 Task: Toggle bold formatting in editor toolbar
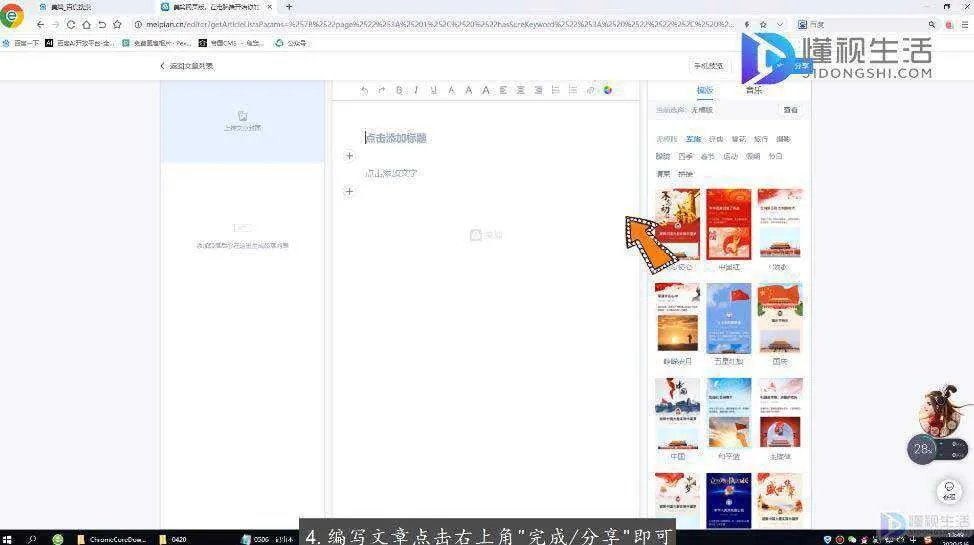tap(399, 90)
